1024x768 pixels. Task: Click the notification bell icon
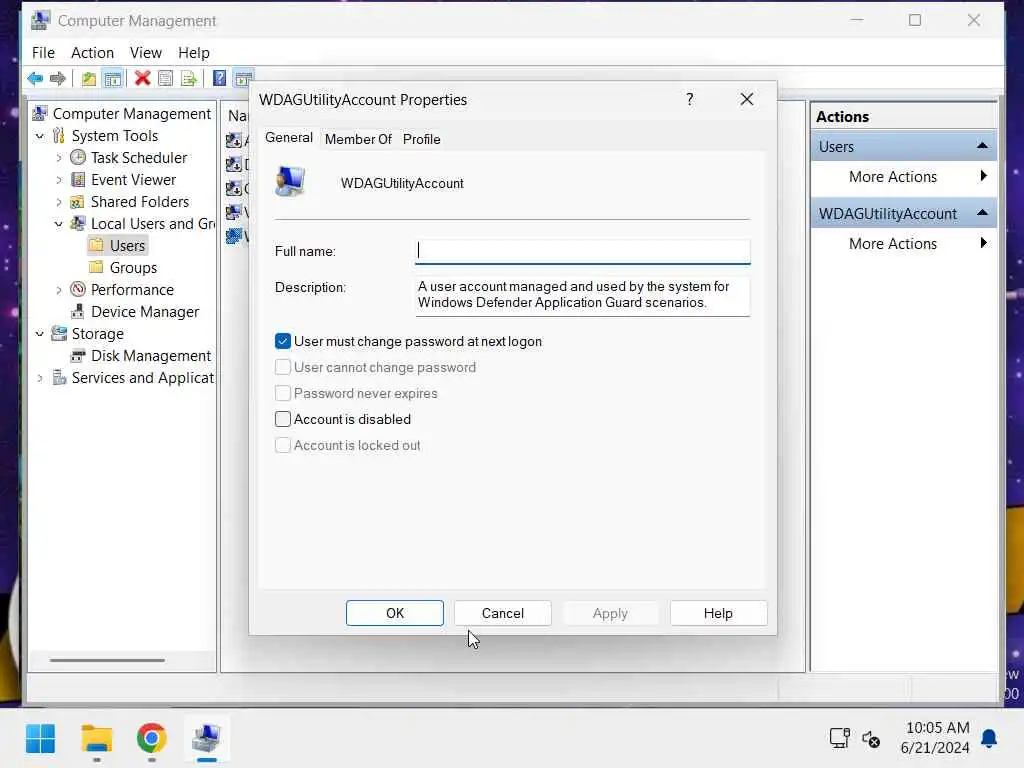989,739
